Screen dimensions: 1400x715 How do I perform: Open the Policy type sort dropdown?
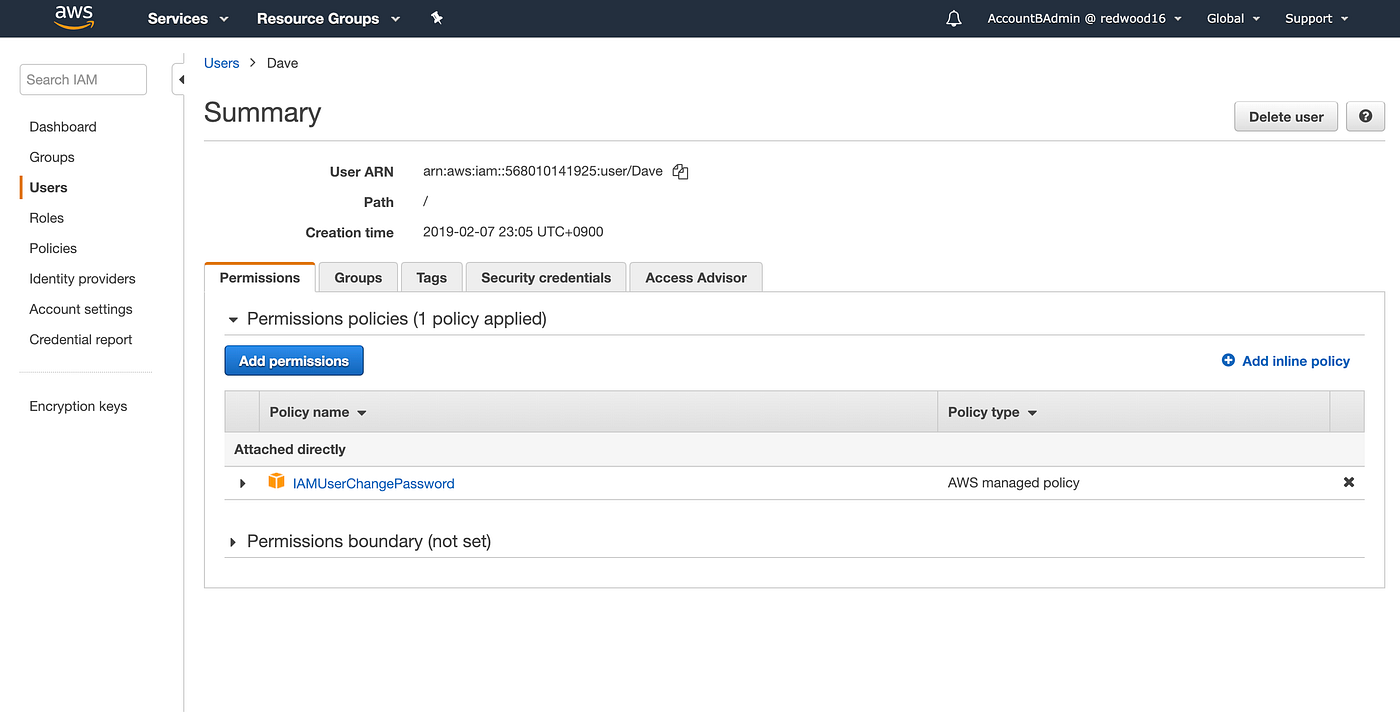1032,411
